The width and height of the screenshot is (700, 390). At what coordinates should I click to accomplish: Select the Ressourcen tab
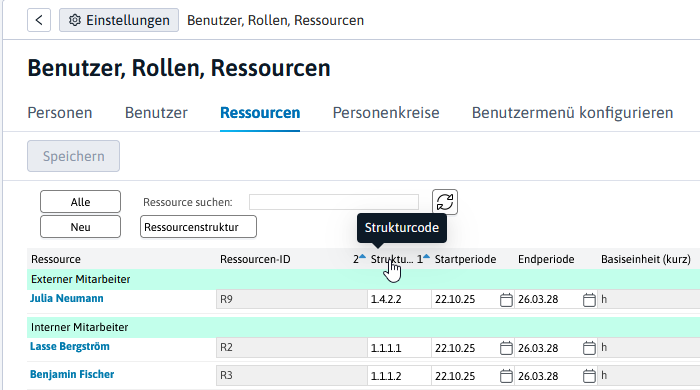[260, 113]
